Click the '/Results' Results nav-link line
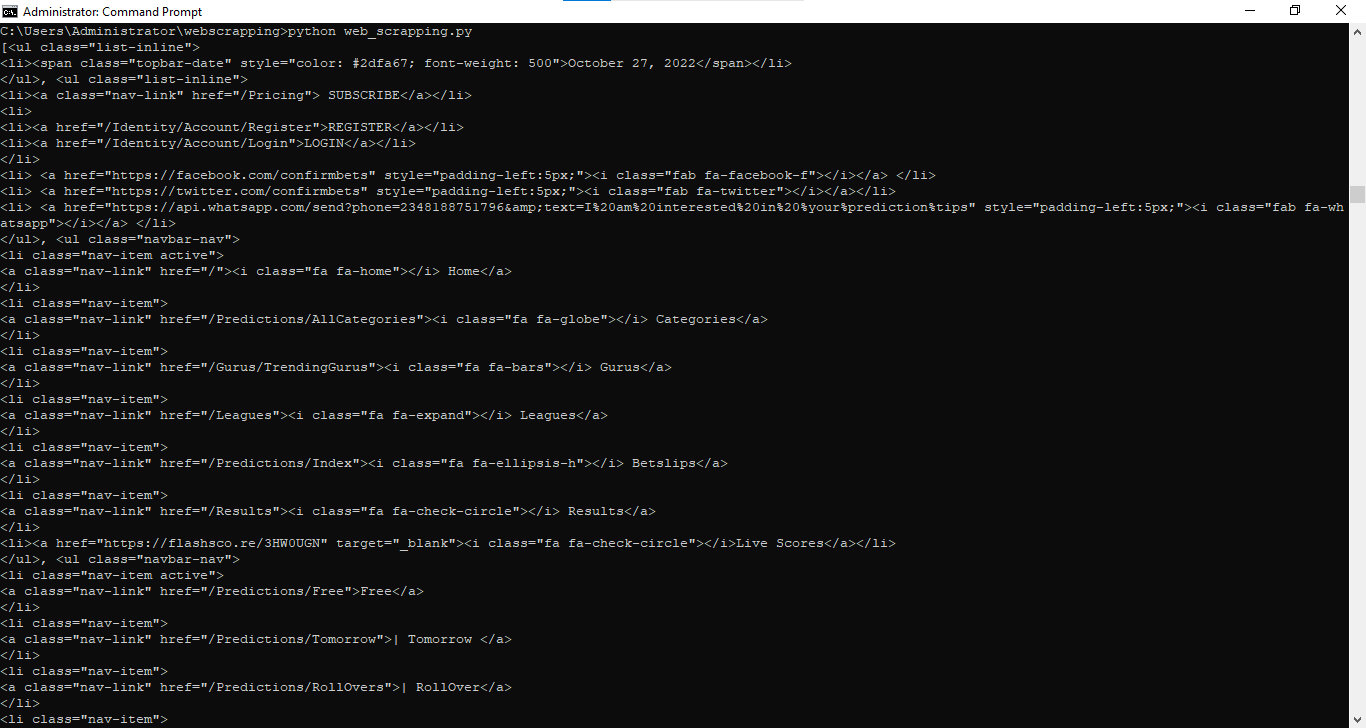The width and height of the screenshot is (1366, 728). click(328, 511)
